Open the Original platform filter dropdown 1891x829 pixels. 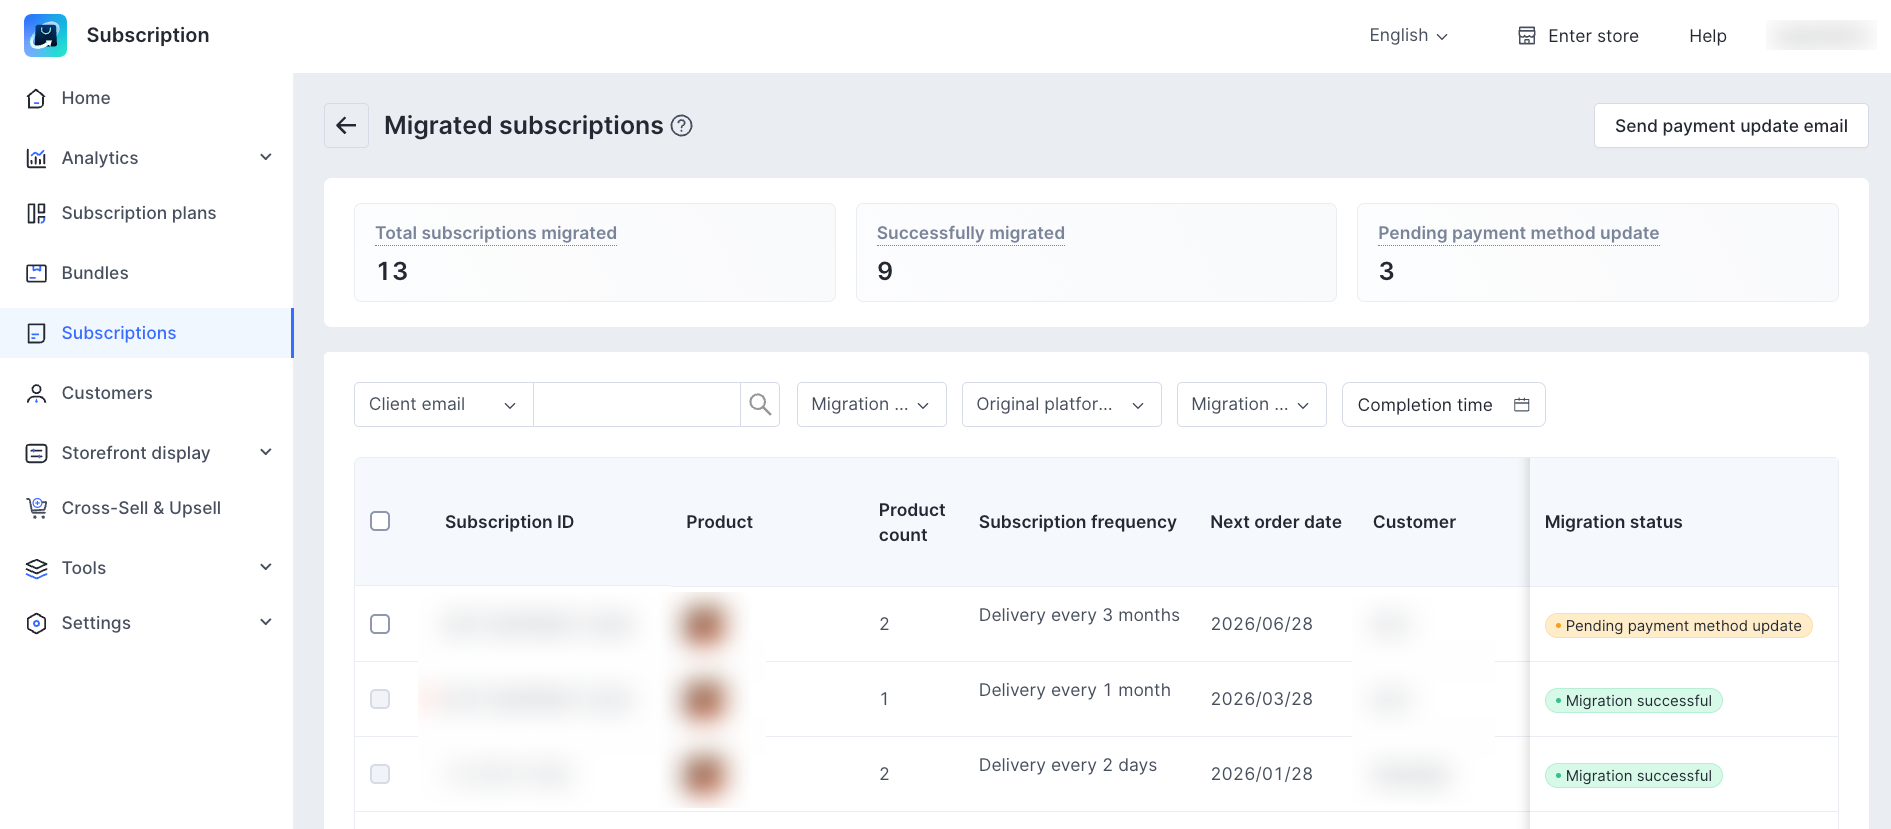[x=1060, y=404]
